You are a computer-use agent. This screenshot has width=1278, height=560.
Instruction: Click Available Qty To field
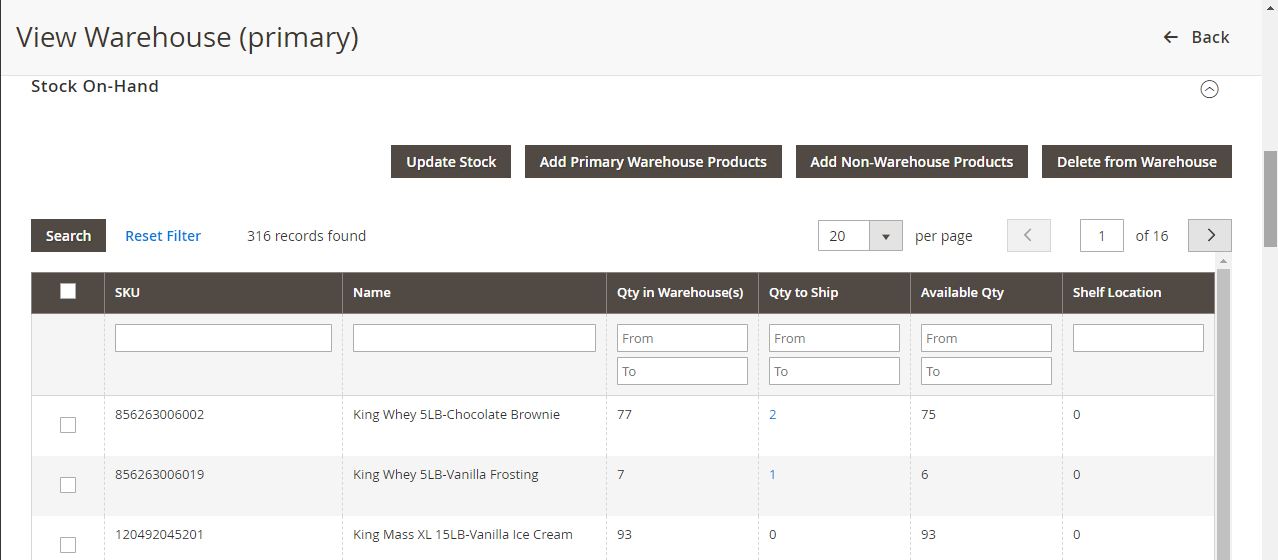coord(986,371)
